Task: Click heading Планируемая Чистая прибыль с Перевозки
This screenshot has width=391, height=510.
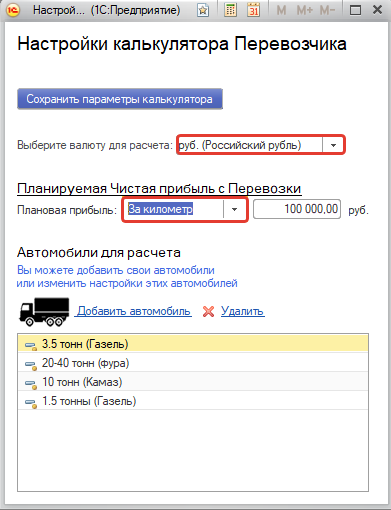Action: click(x=159, y=189)
